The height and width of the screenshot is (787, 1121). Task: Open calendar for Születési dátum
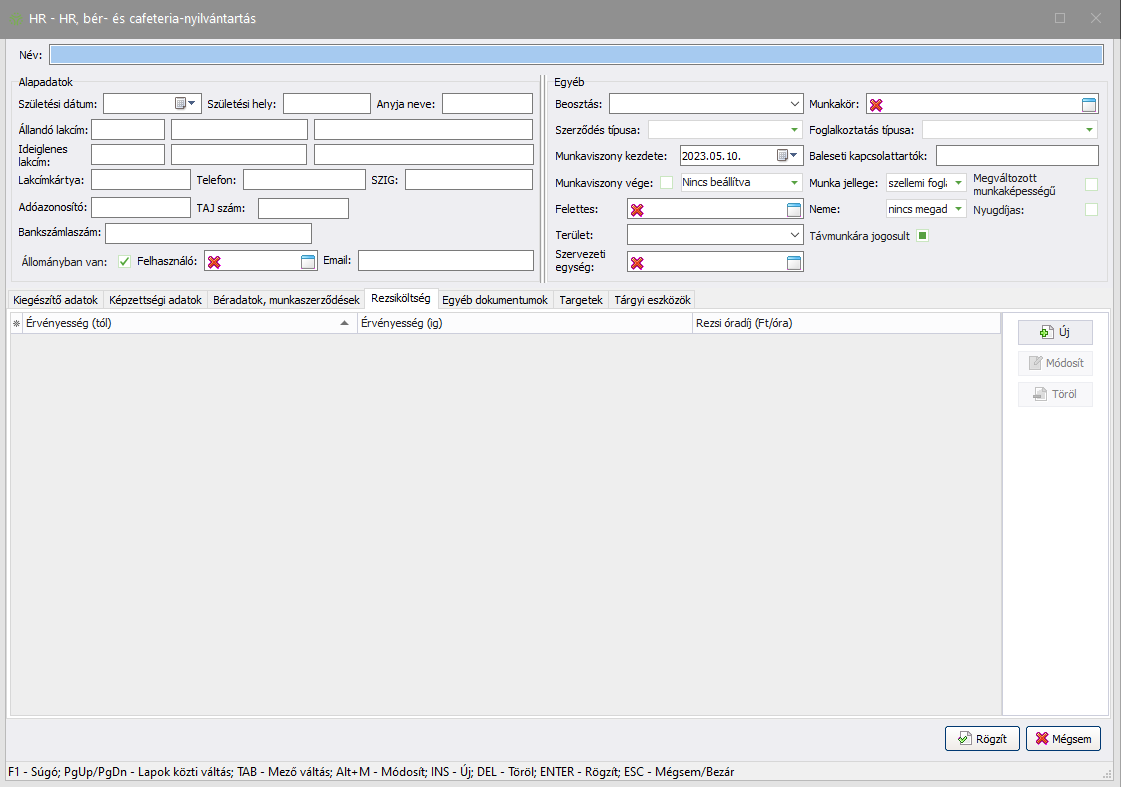(181, 103)
